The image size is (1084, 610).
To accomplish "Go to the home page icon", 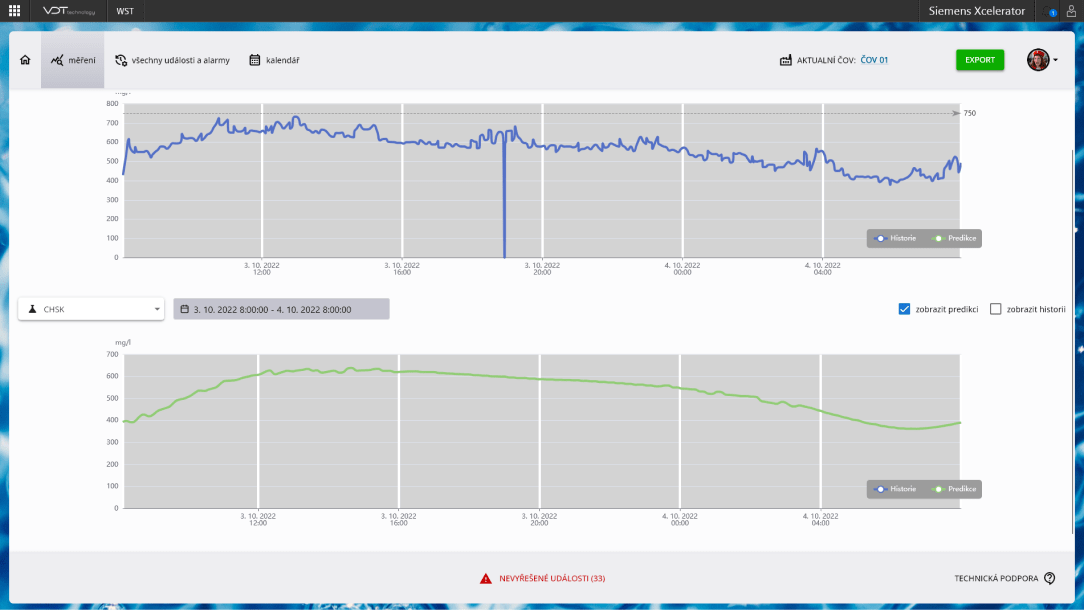I will pos(25,60).
